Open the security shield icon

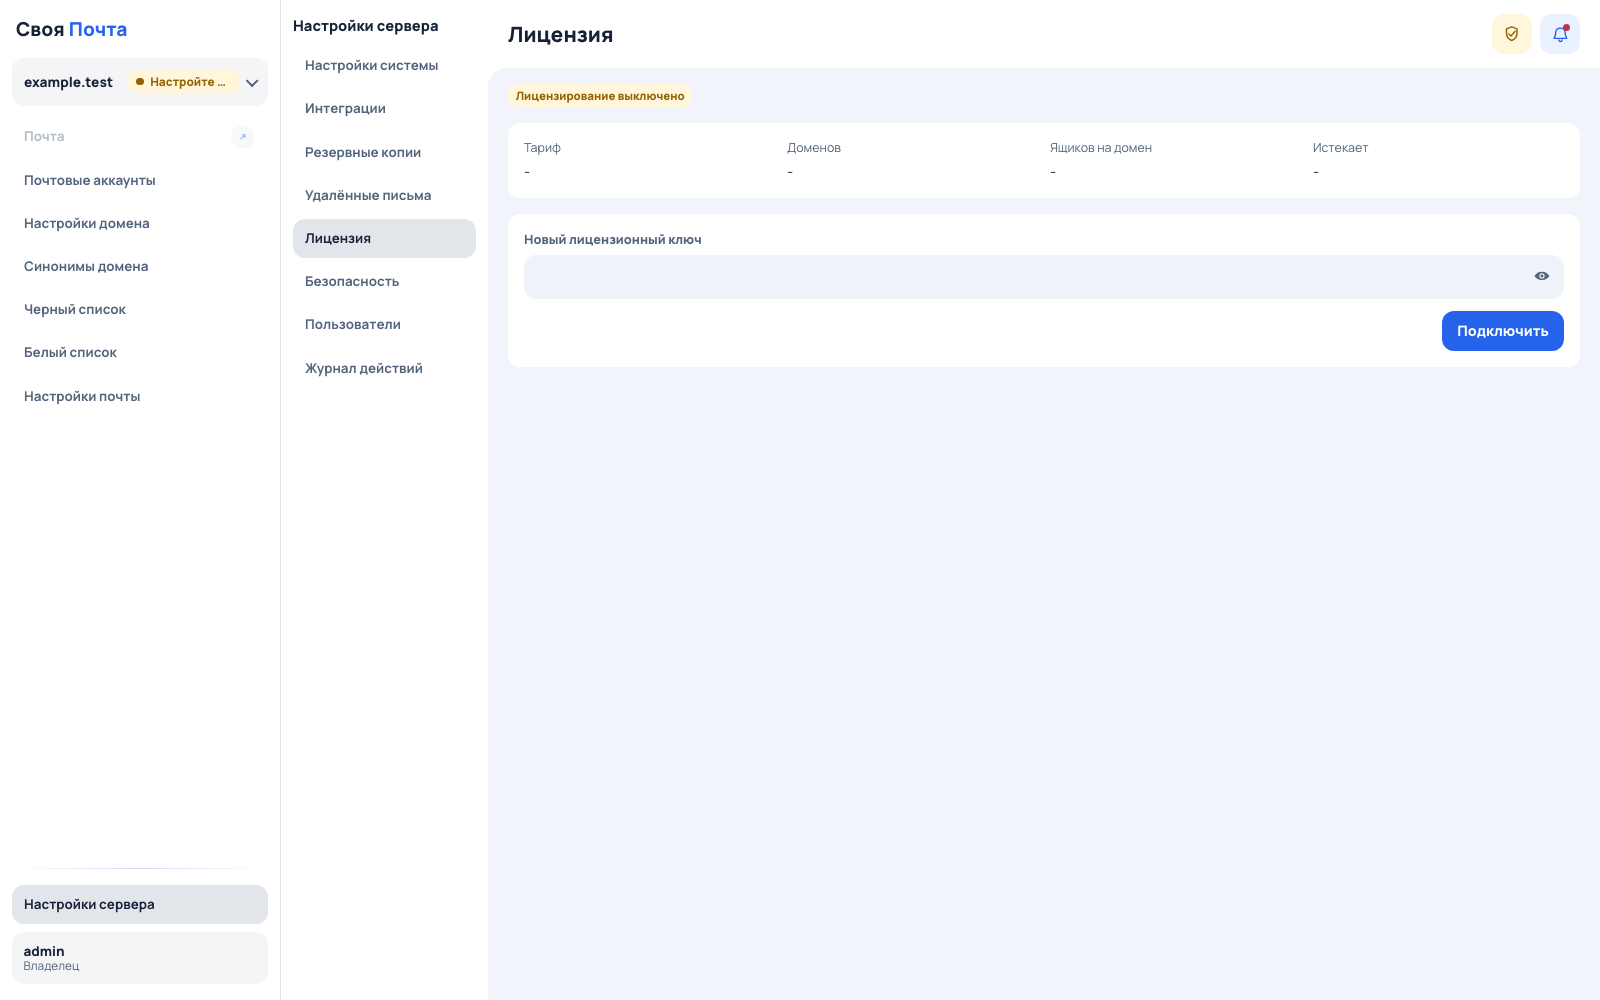(x=1511, y=34)
